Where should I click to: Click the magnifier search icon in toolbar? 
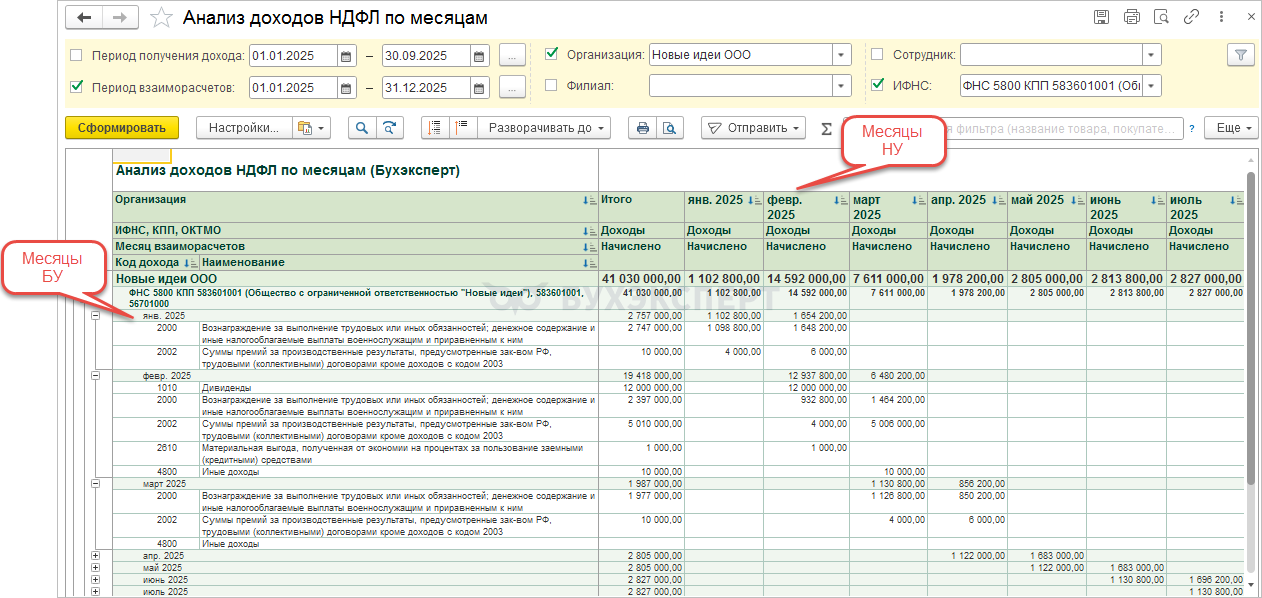point(361,128)
